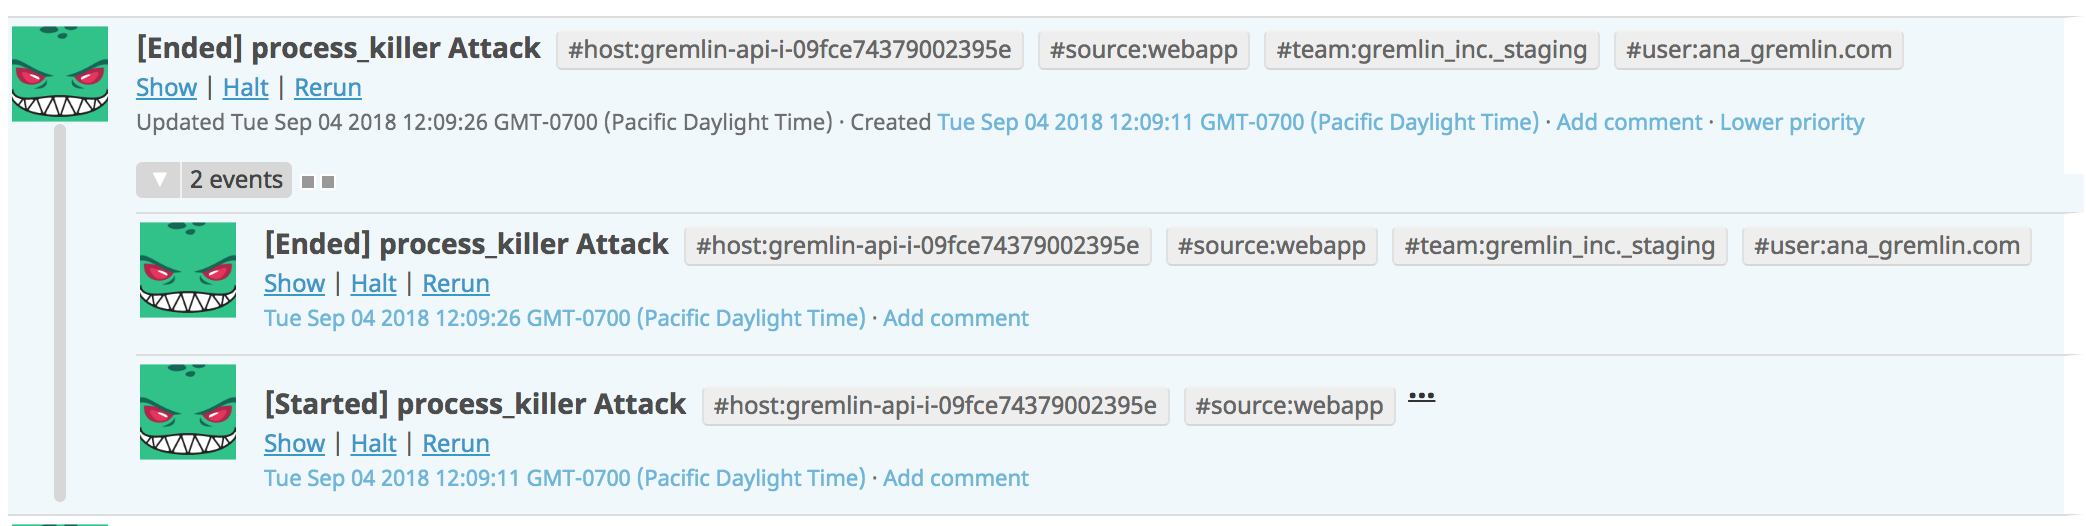This screenshot has width=2086, height=526.
Task: Select the #source:webapp tag on the Started event
Action: pyautogui.click(x=1289, y=406)
